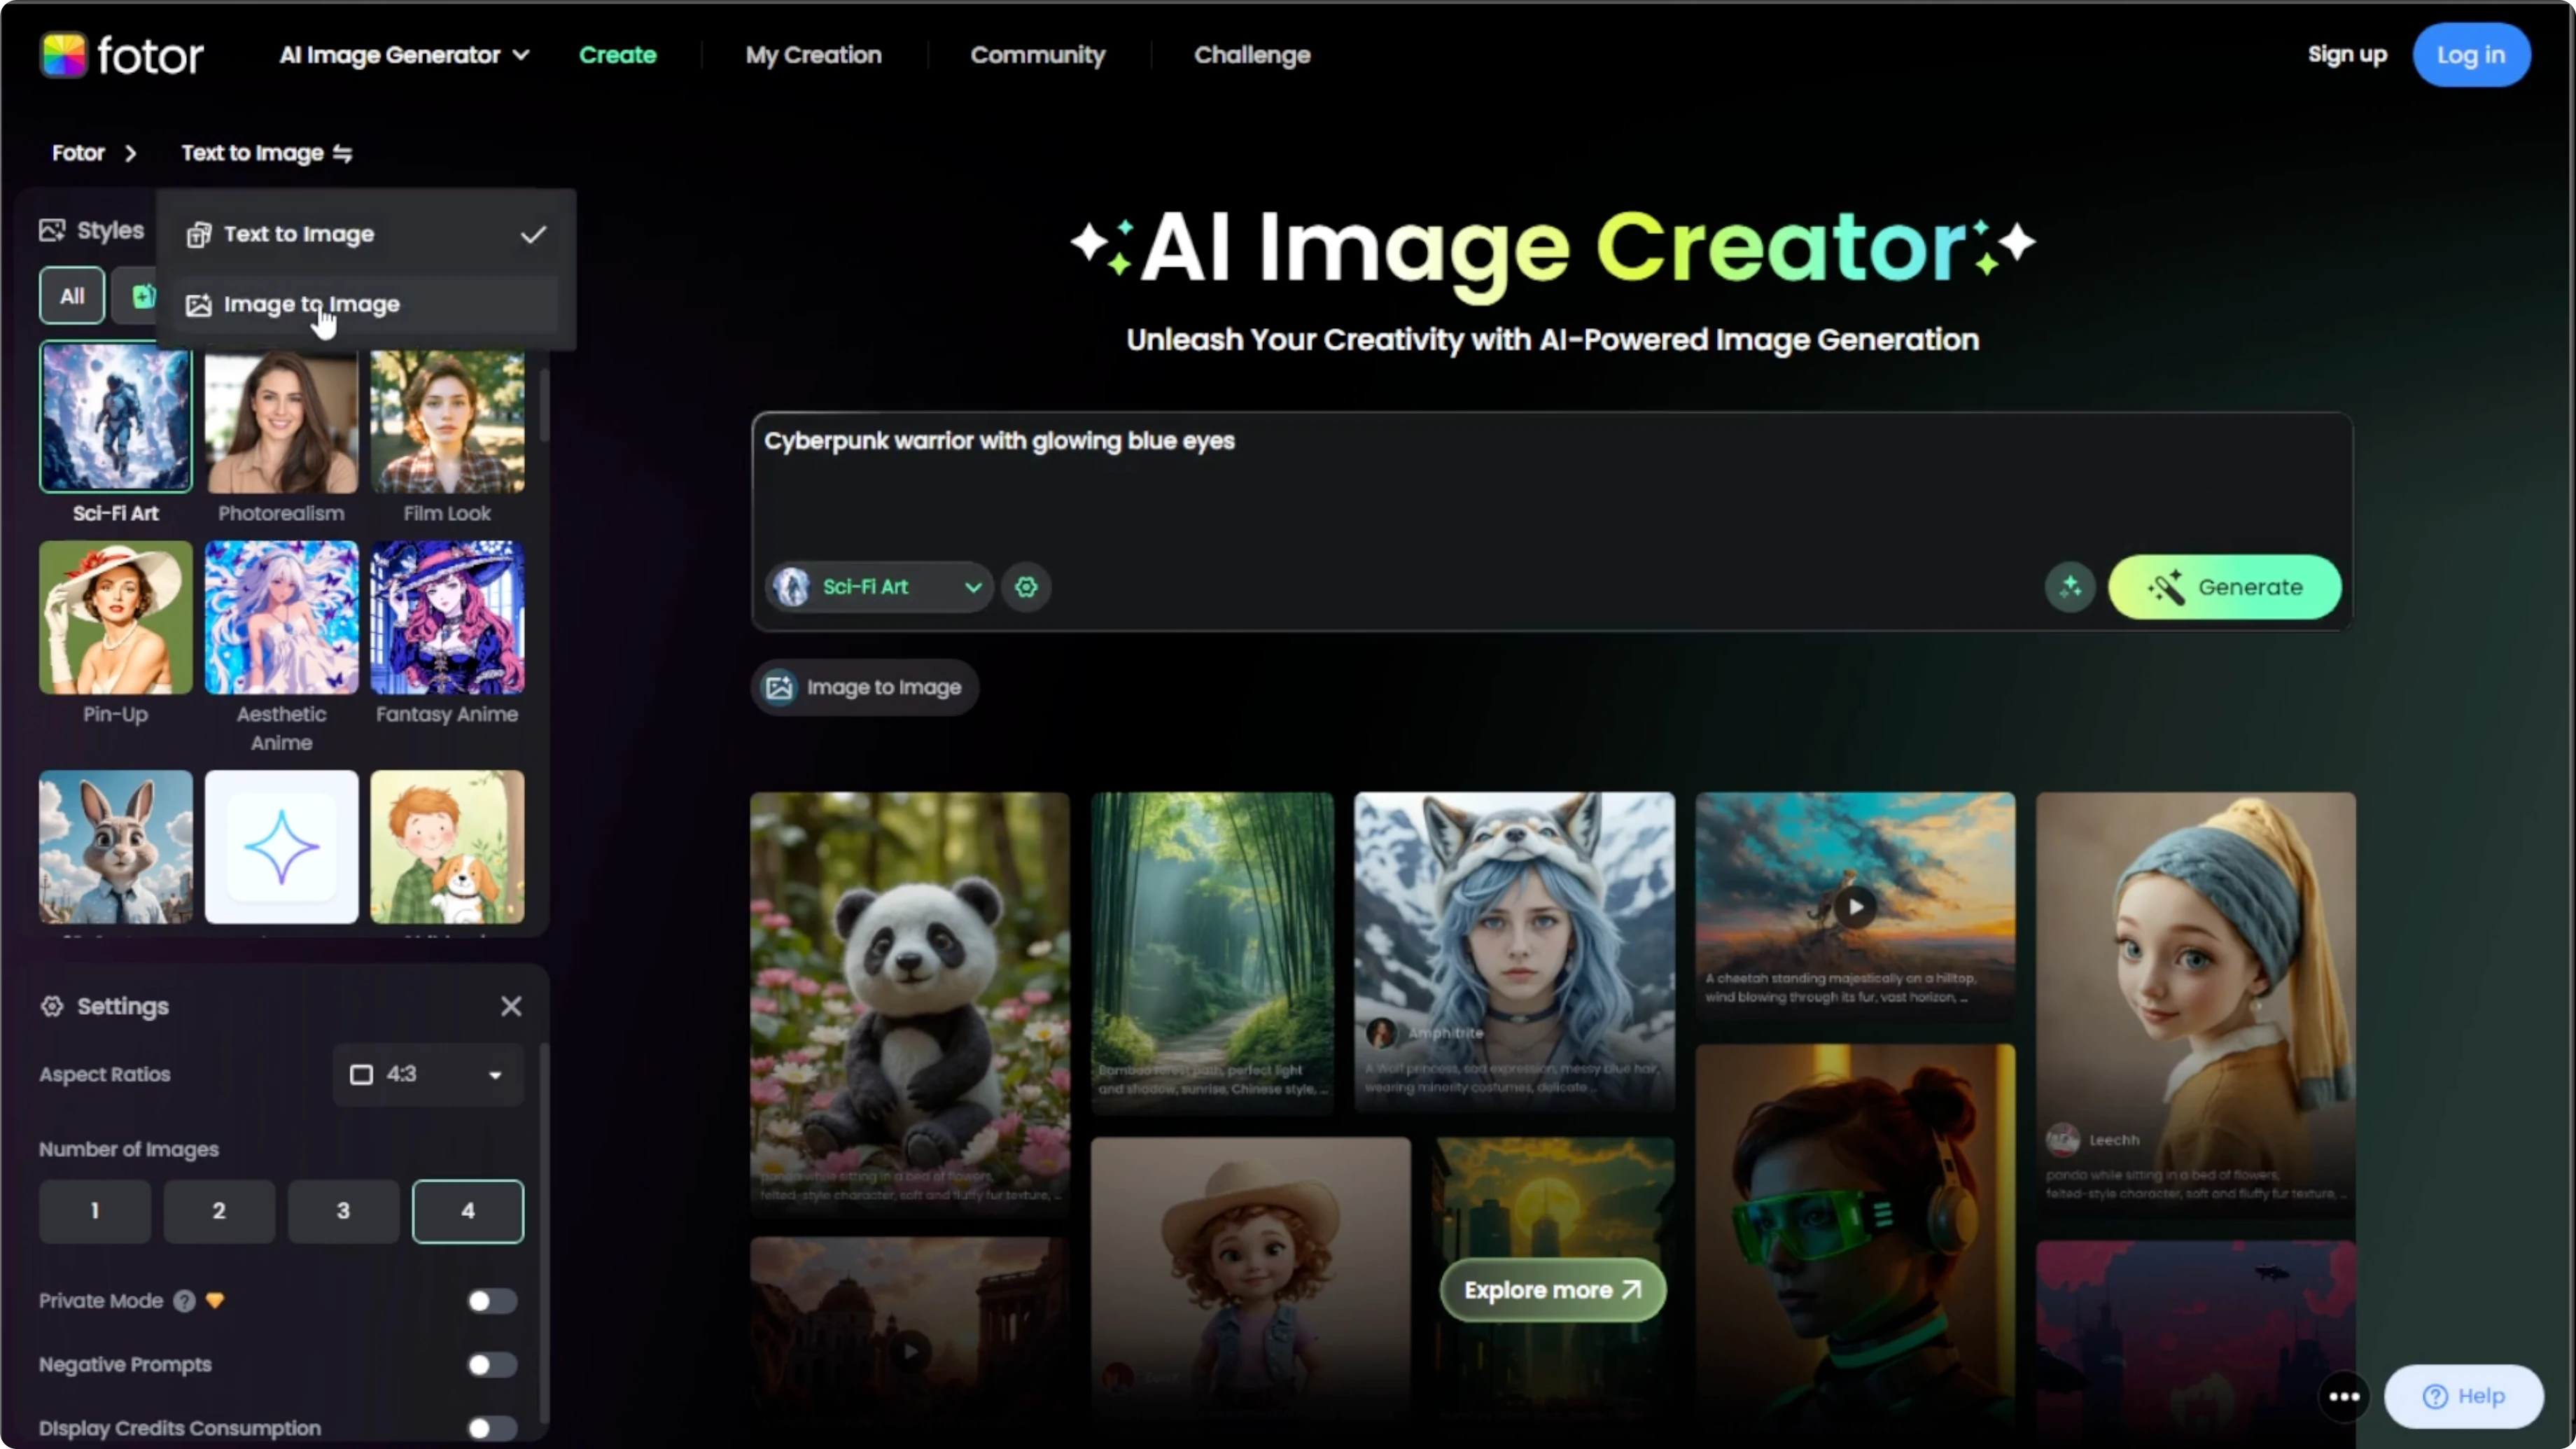Open the My Creation tab
2576x1449 pixels.
tap(813, 55)
